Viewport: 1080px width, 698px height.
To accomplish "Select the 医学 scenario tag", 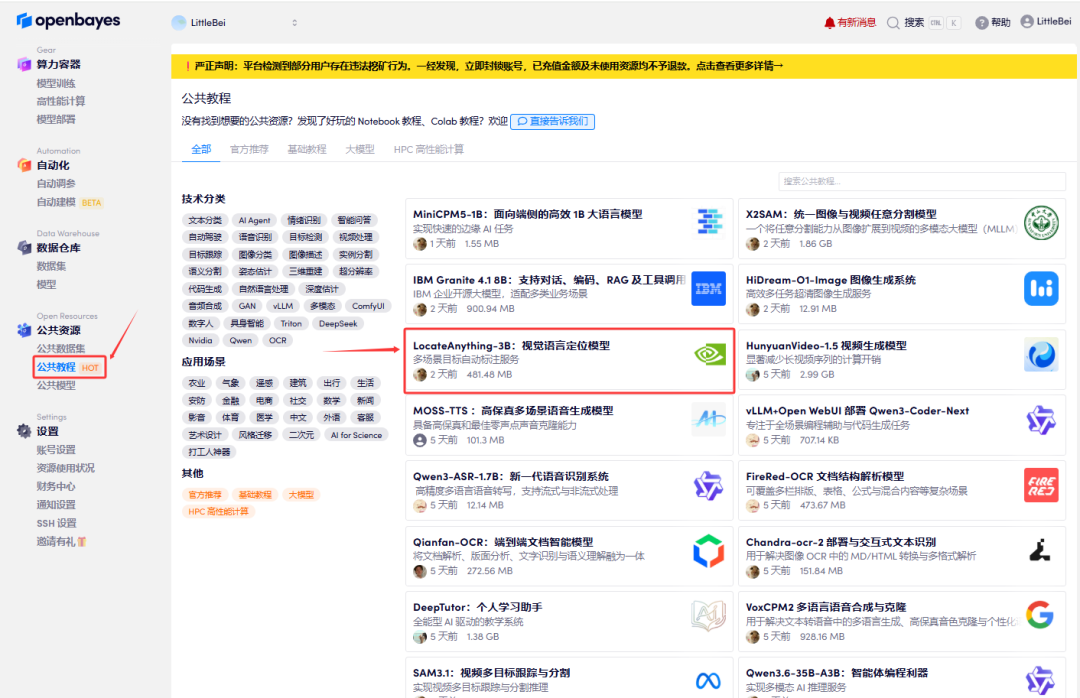I will click(x=264, y=418).
